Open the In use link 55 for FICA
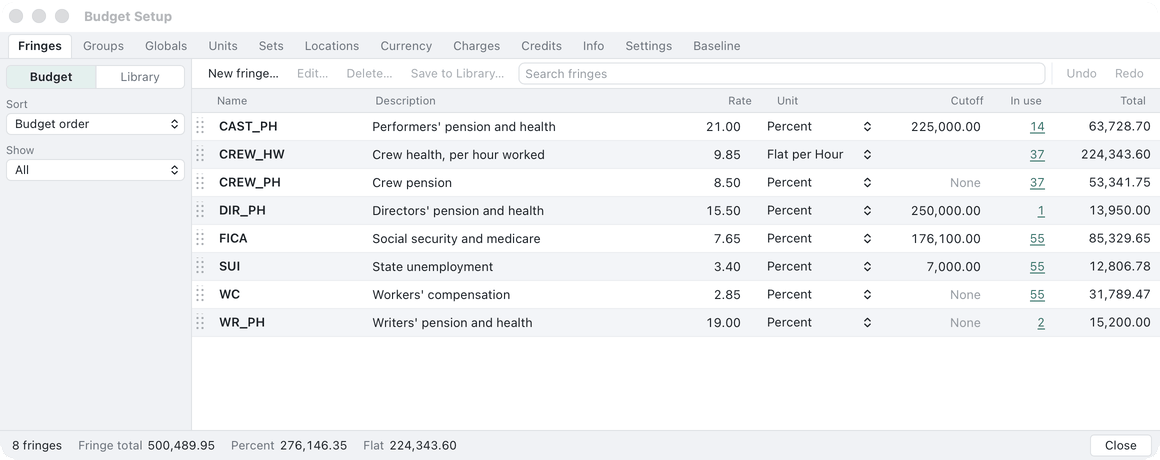Screen dimensions: 1160x460 [1037, 239]
